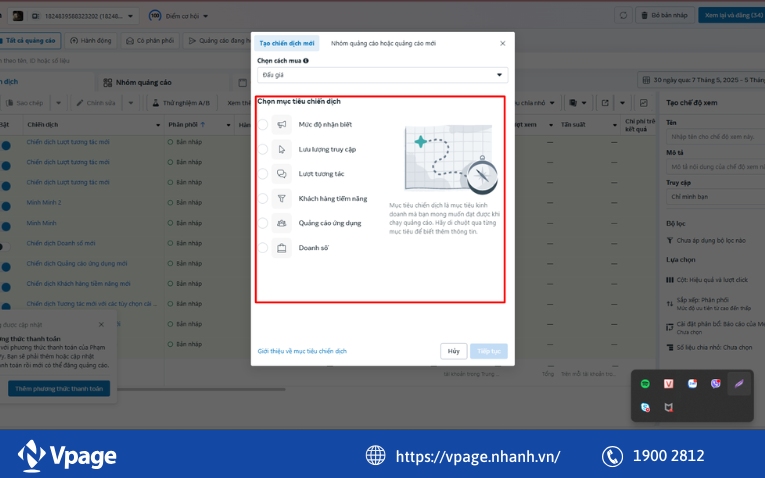Click the blue Zalo icon in system tray
The width and height of the screenshot is (765, 478).
pos(692,384)
